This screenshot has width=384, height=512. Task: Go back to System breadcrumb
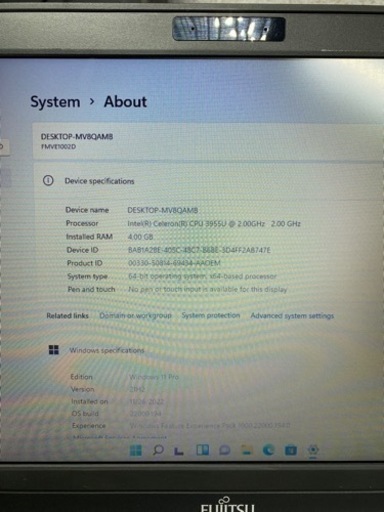coord(55,102)
